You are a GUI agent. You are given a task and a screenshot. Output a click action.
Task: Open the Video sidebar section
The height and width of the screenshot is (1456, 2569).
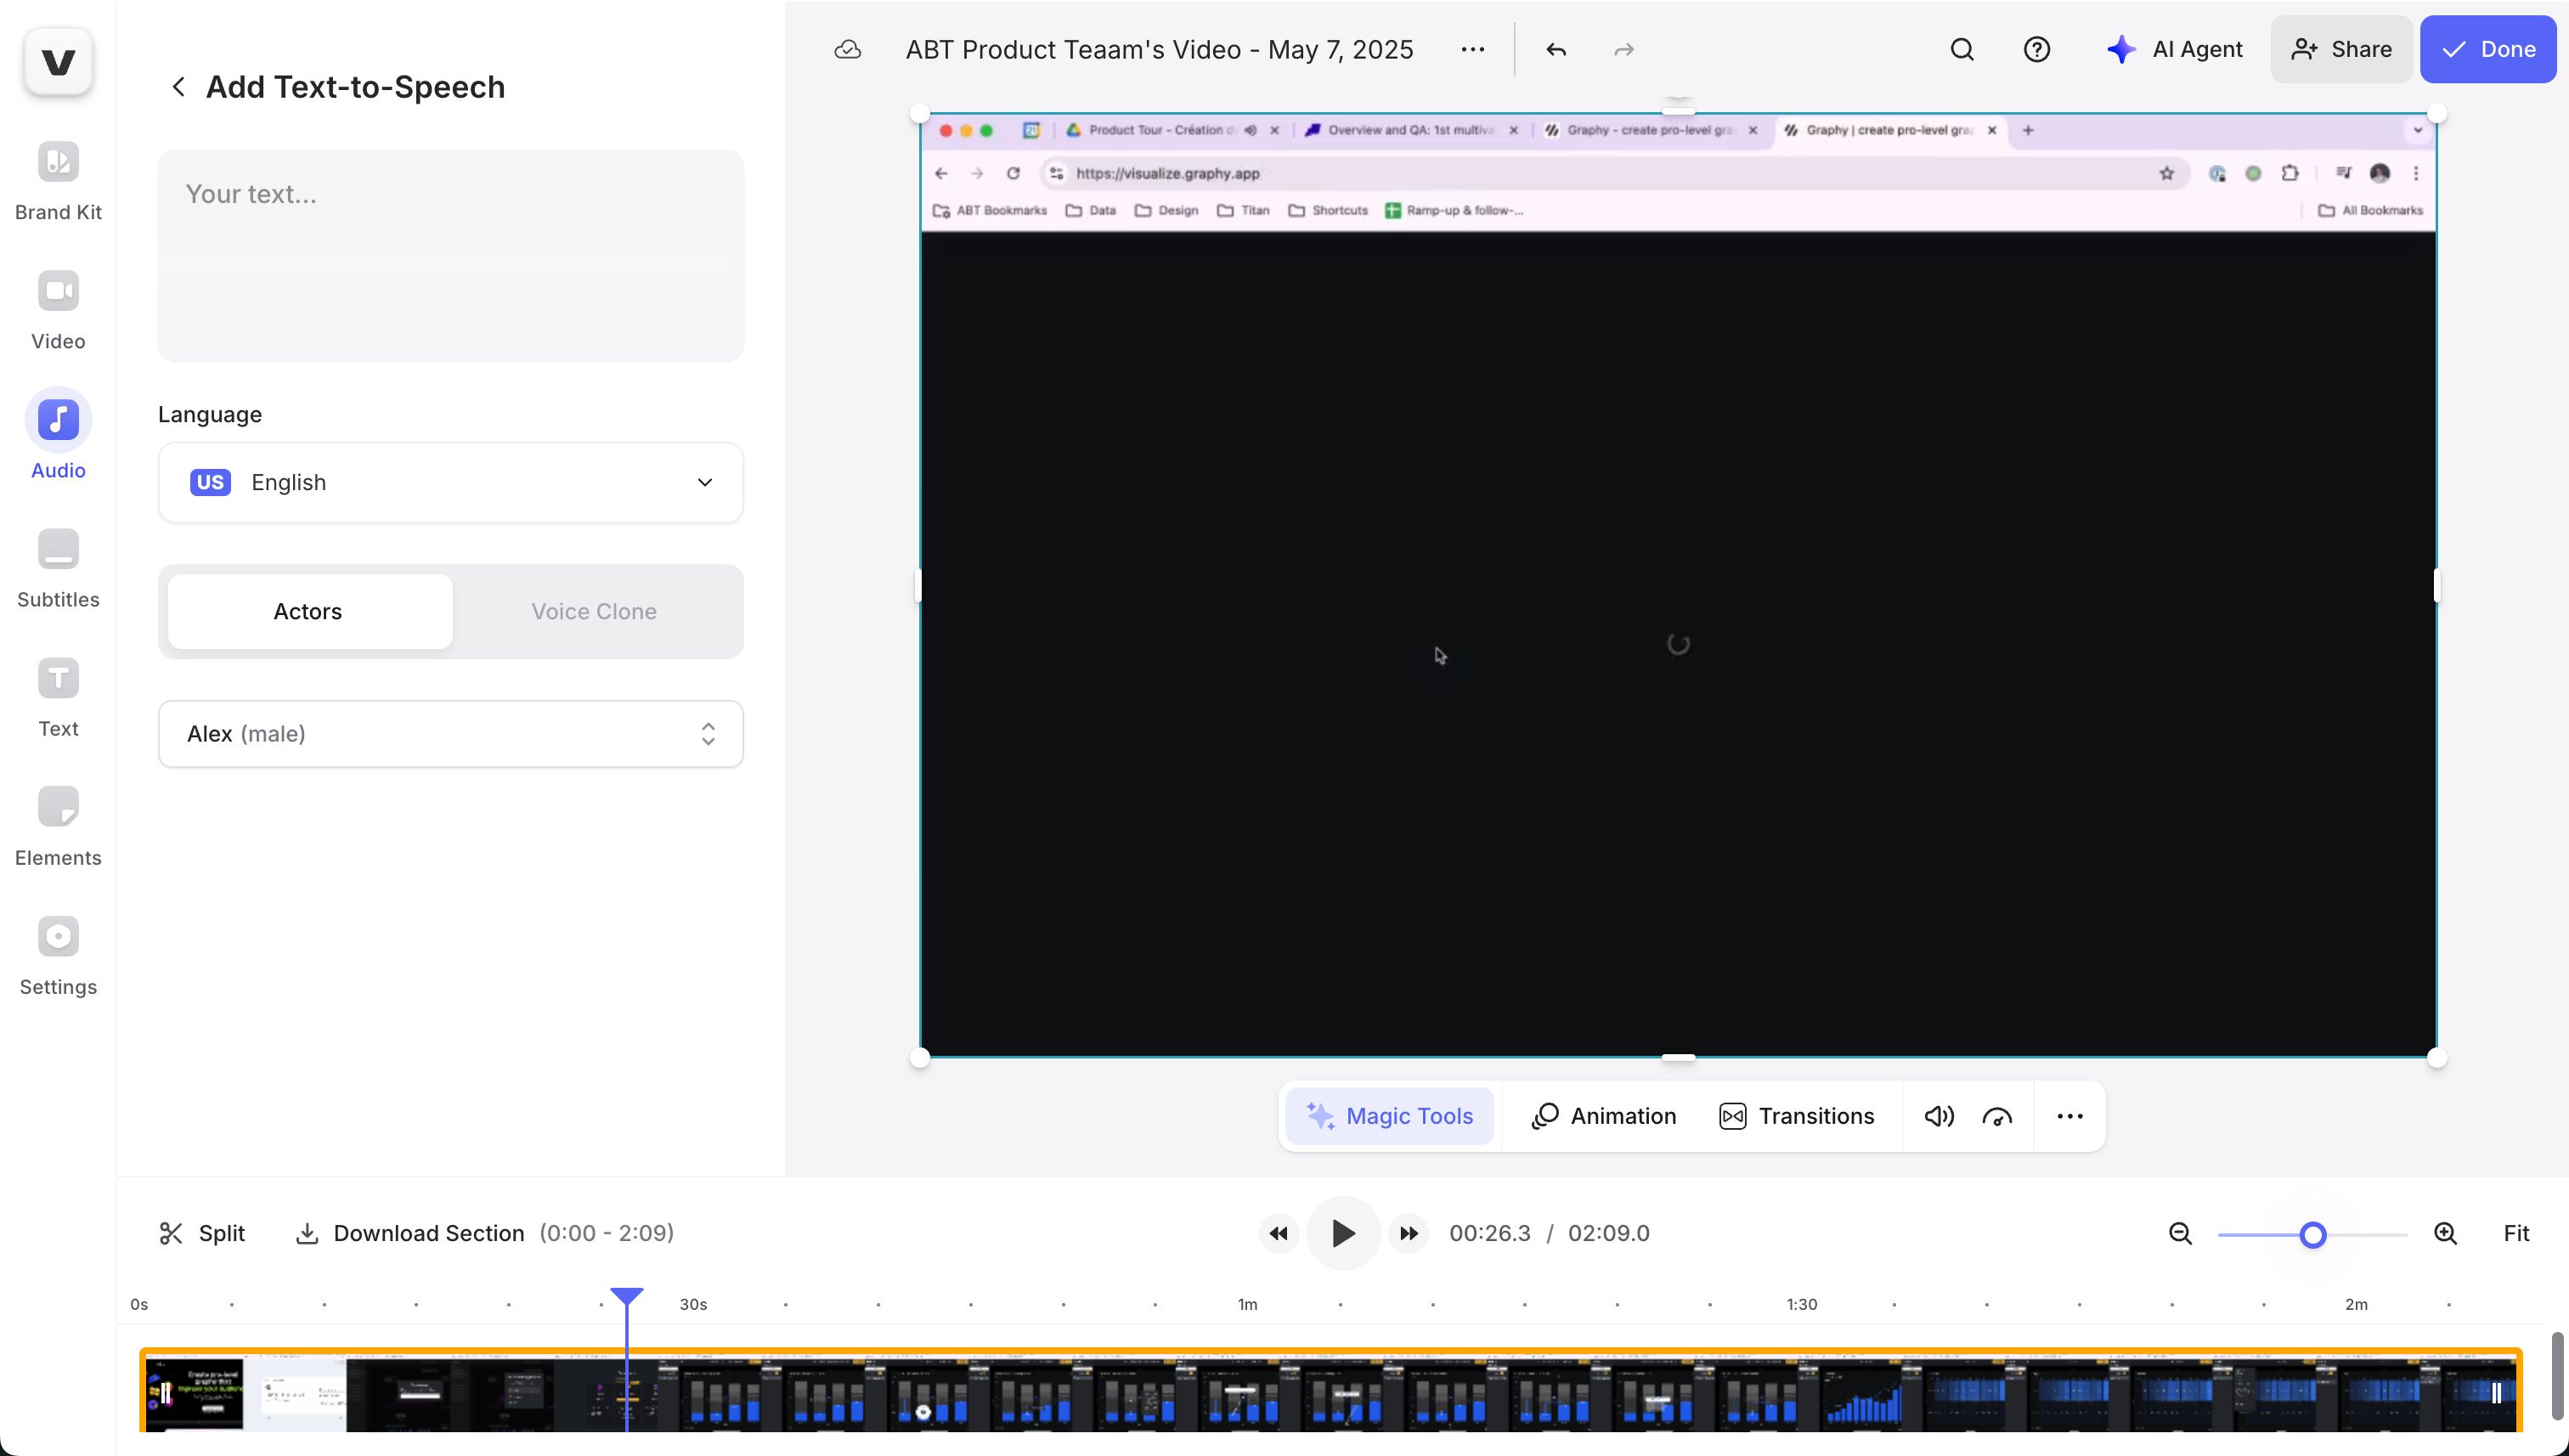click(58, 311)
